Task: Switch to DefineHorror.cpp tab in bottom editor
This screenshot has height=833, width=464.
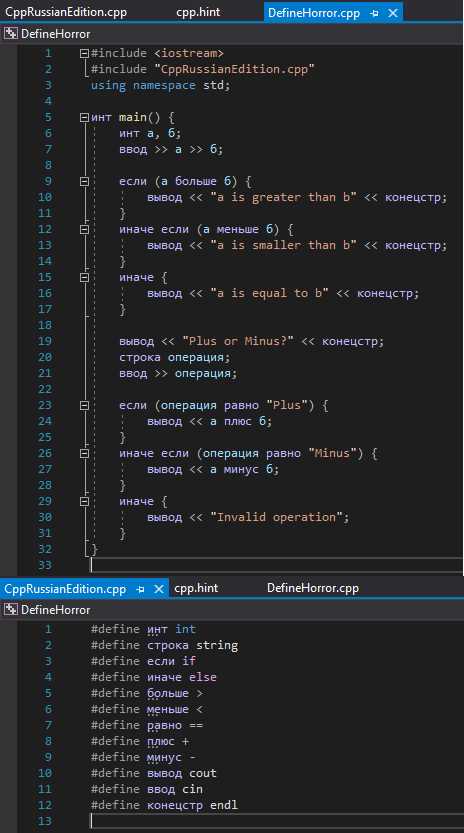Action: pyautogui.click(x=313, y=588)
